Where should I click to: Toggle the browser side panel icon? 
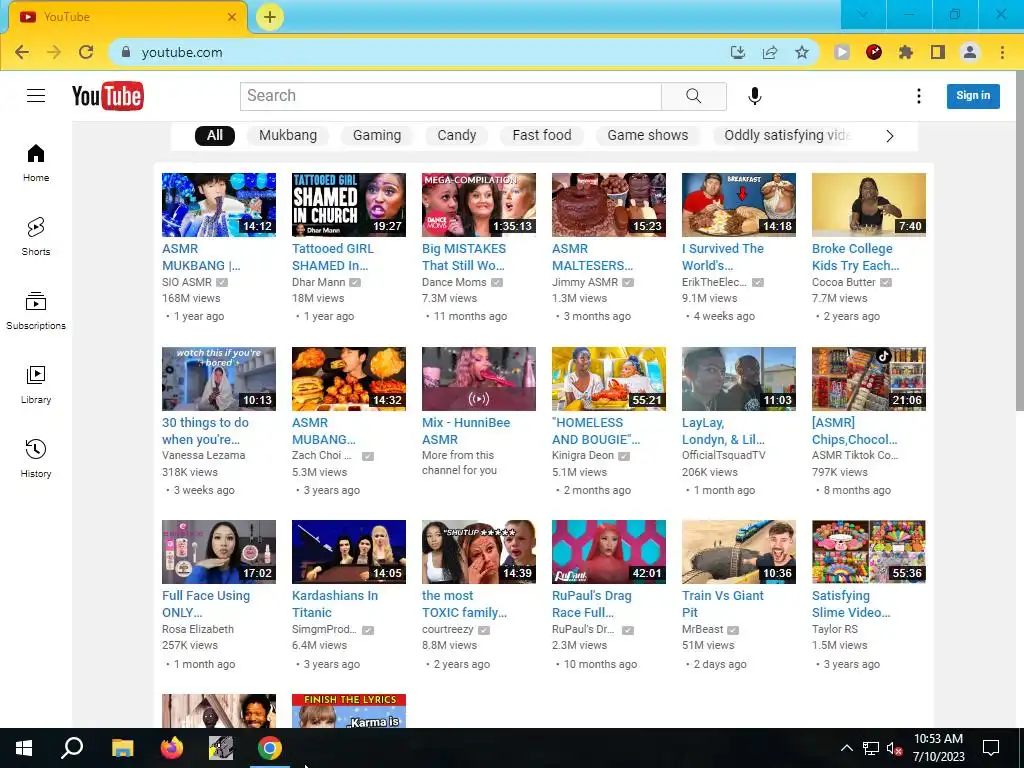[938, 52]
